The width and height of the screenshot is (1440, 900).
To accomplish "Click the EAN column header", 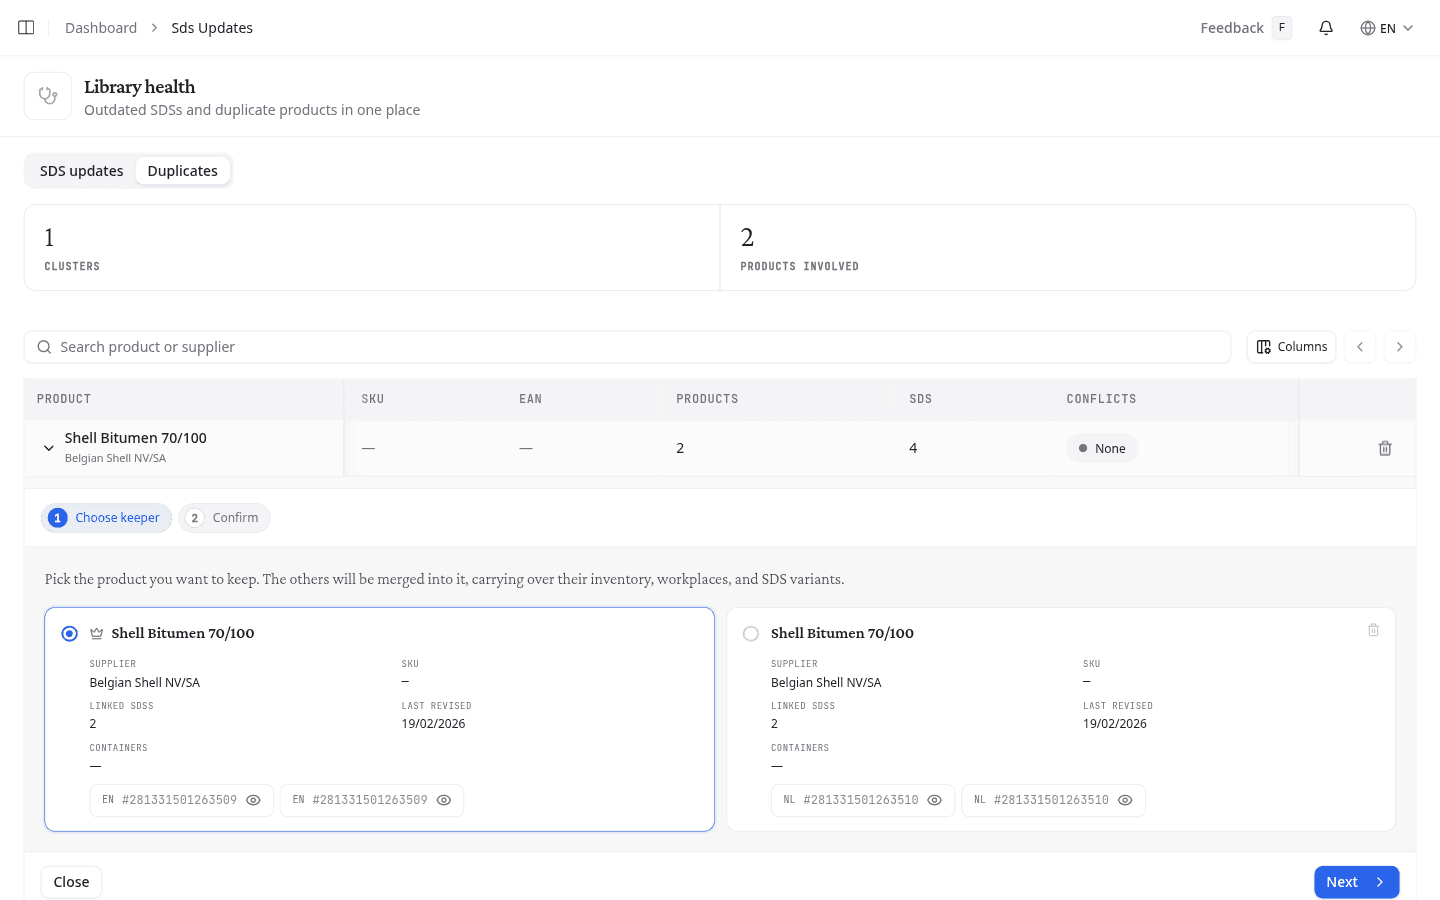I will (530, 399).
